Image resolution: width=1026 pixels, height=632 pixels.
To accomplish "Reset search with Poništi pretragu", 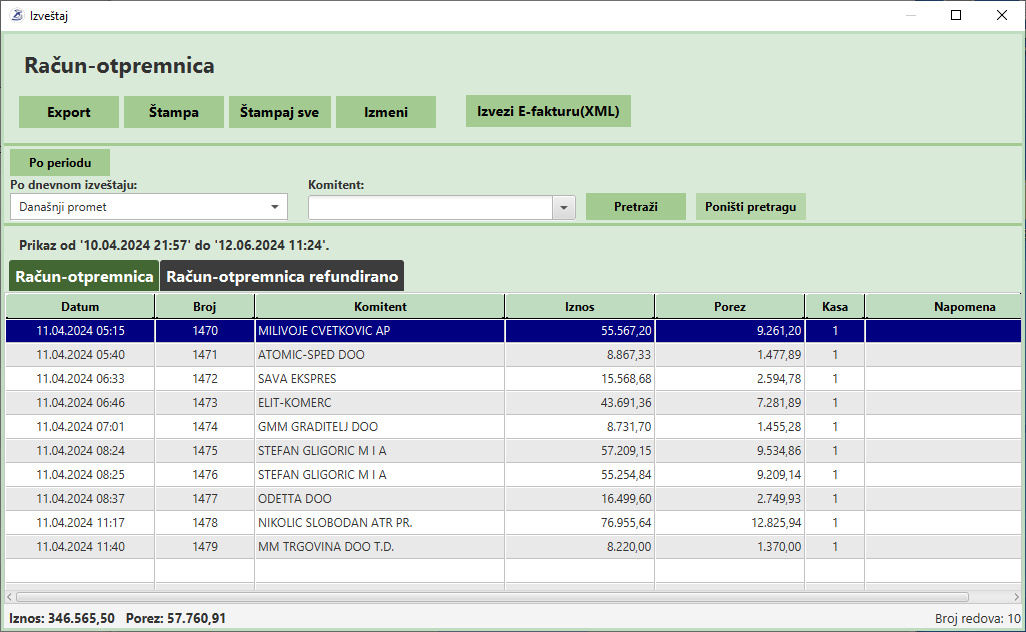I will coord(751,206).
